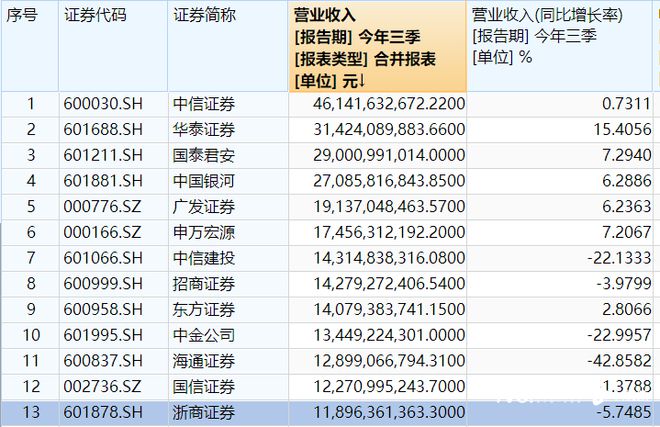The image size is (660, 427).
Task: Click the 招商证券 name cell
Action: click(x=206, y=283)
